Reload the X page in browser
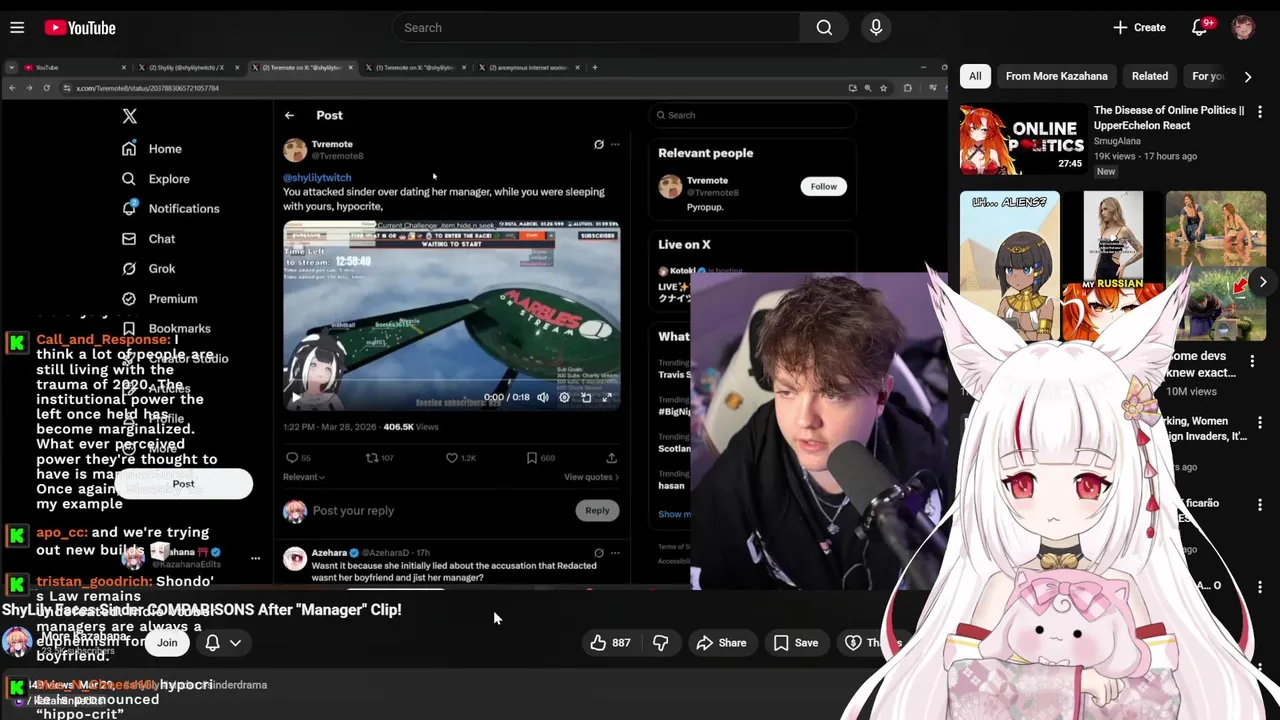This screenshot has width=1280, height=720. [46, 88]
